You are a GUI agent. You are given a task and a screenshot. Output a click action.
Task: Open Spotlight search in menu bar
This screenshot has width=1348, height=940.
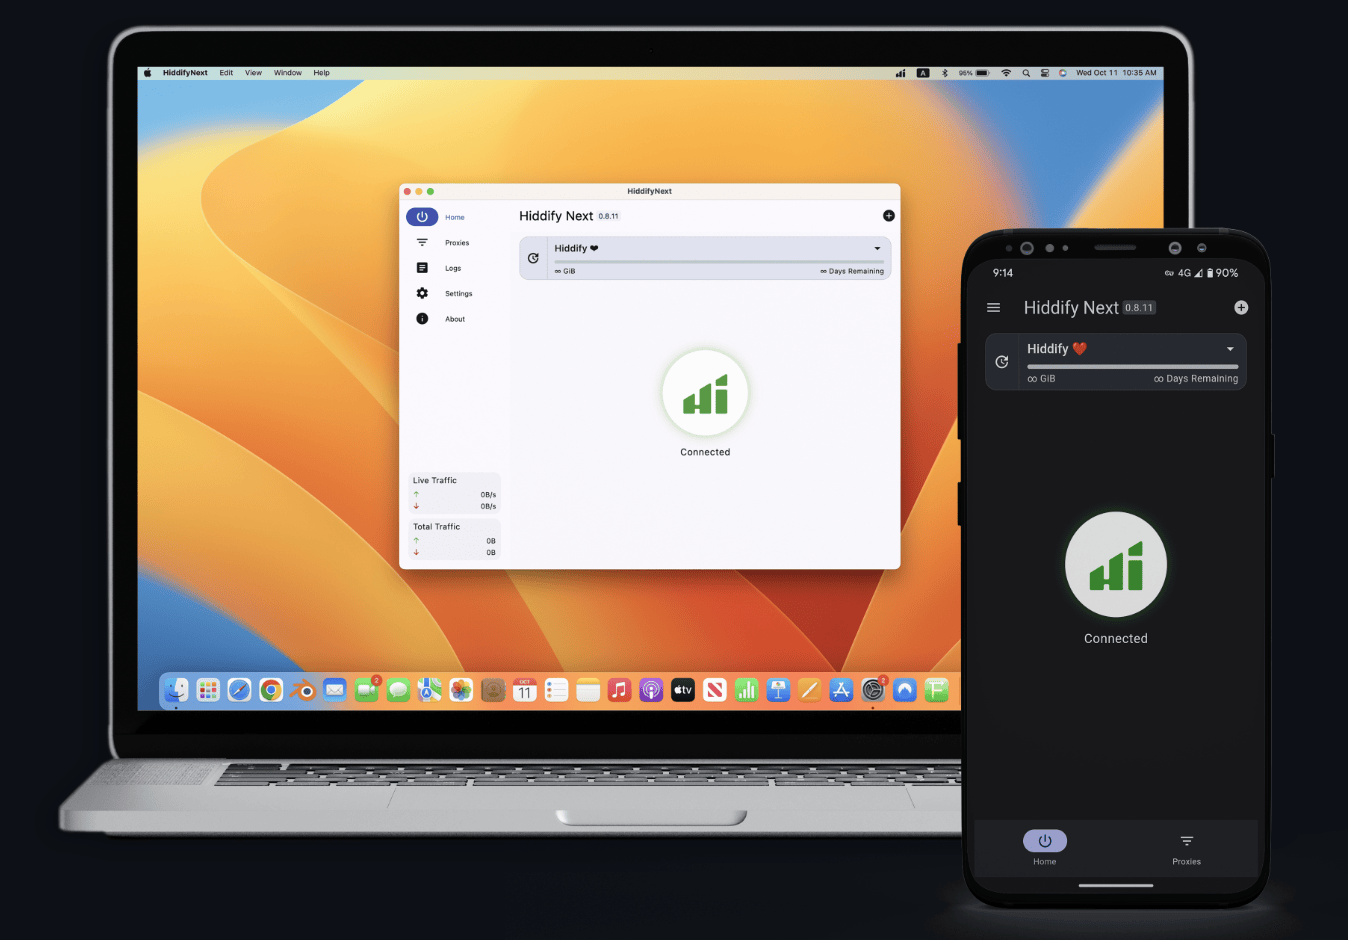click(1026, 73)
